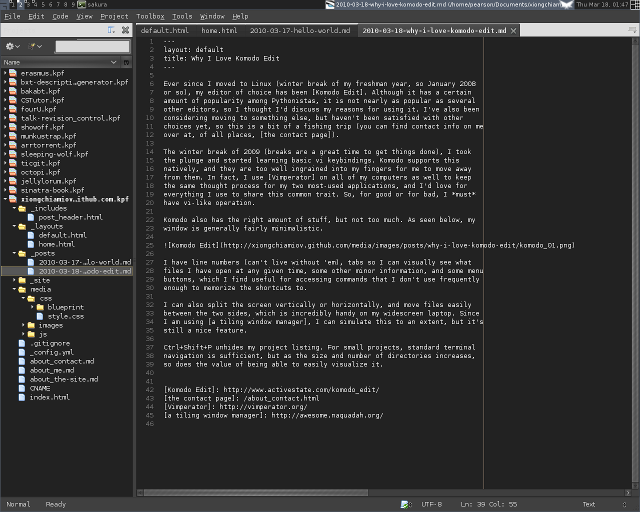Expand the _site folder
This screenshot has height=512, width=640.
click(x=14, y=280)
